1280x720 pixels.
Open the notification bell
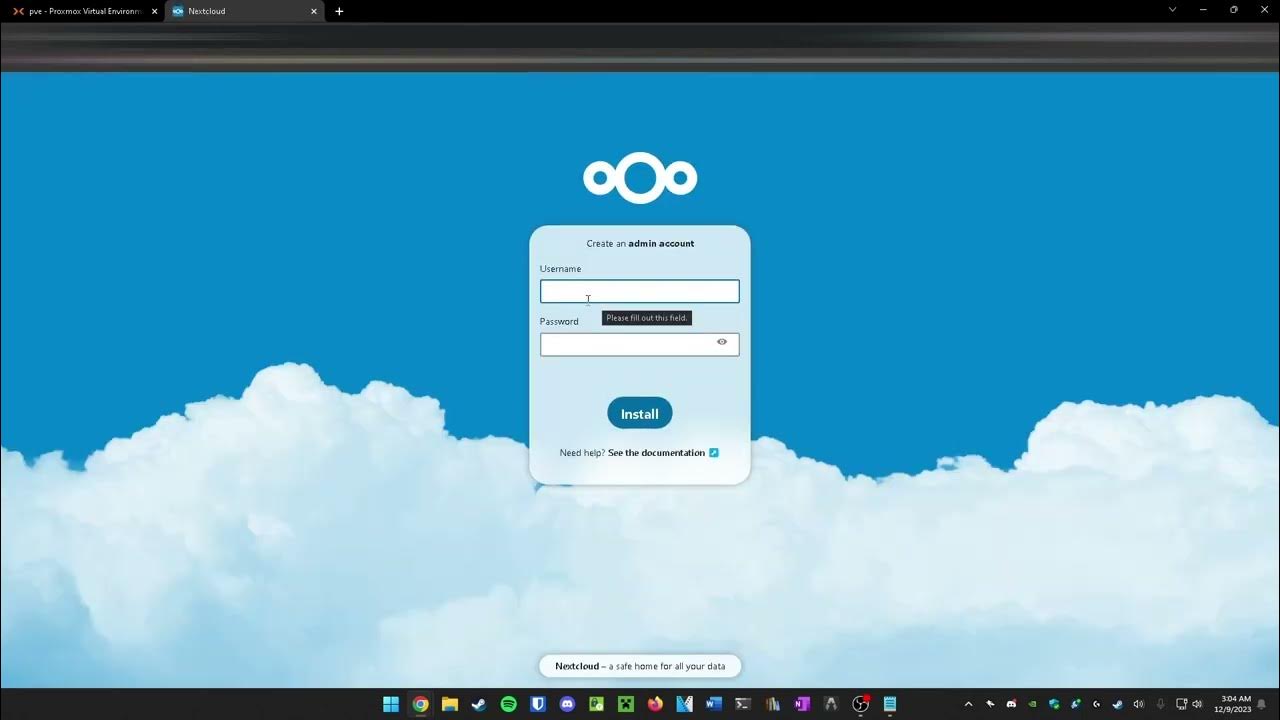(x=1262, y=704)
